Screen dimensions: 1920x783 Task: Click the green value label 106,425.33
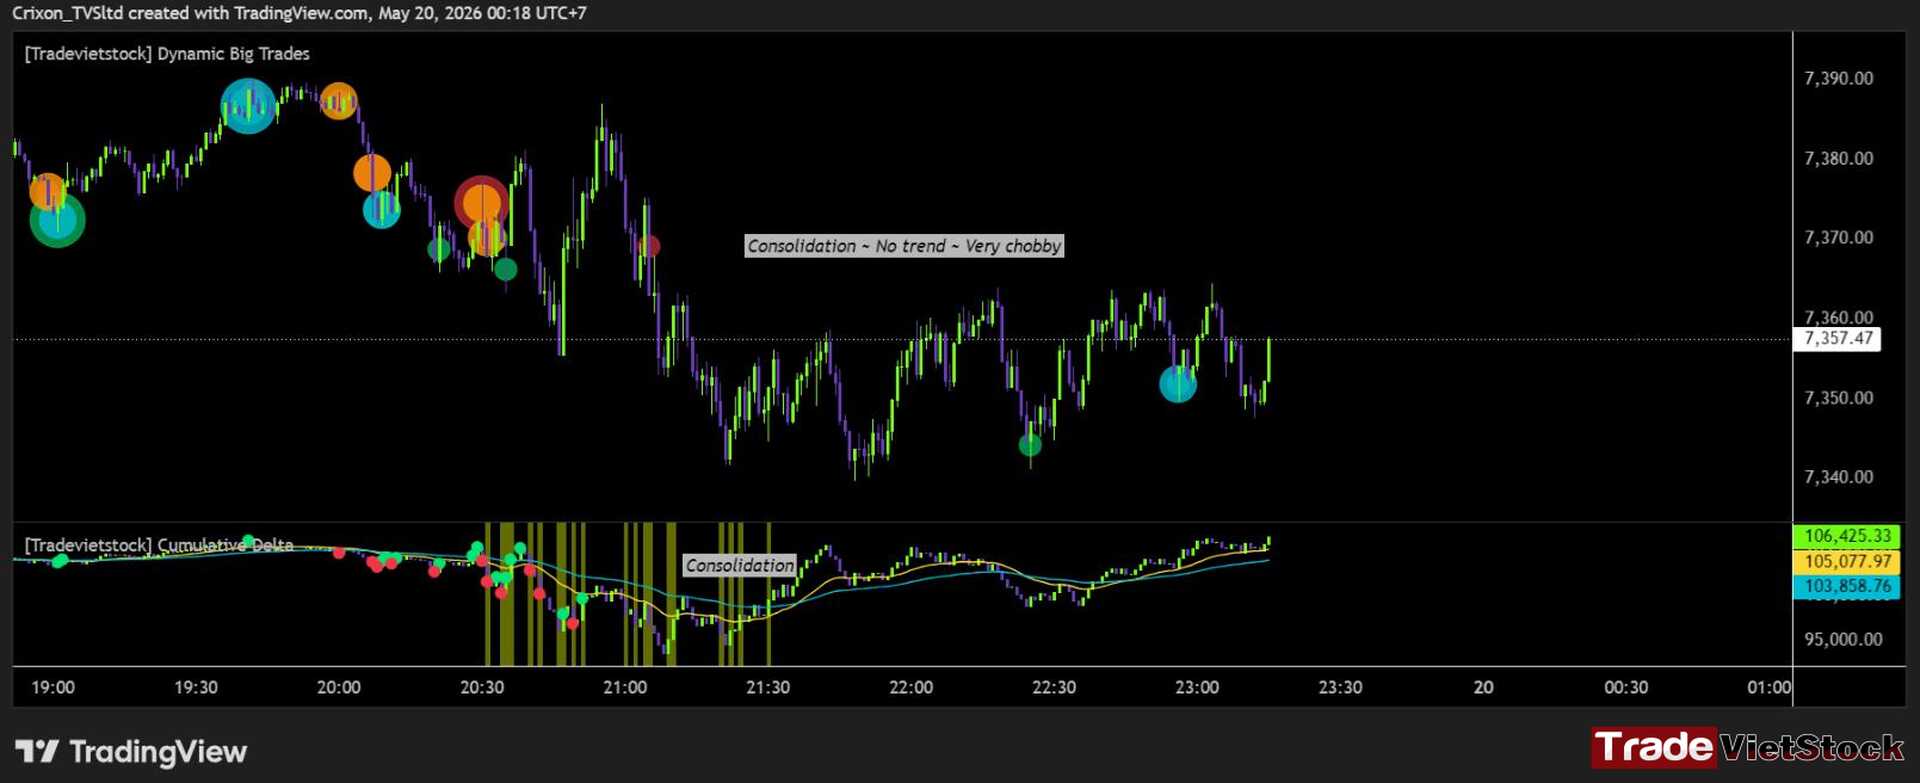pos(1846,536)
